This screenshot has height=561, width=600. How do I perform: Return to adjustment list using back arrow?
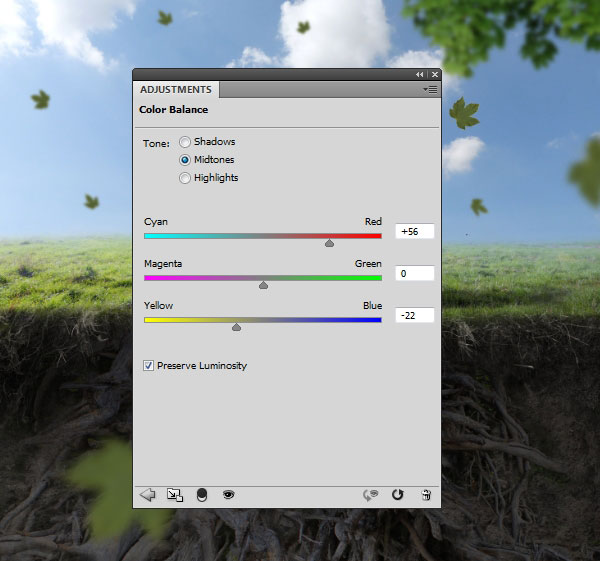(148, 495)
